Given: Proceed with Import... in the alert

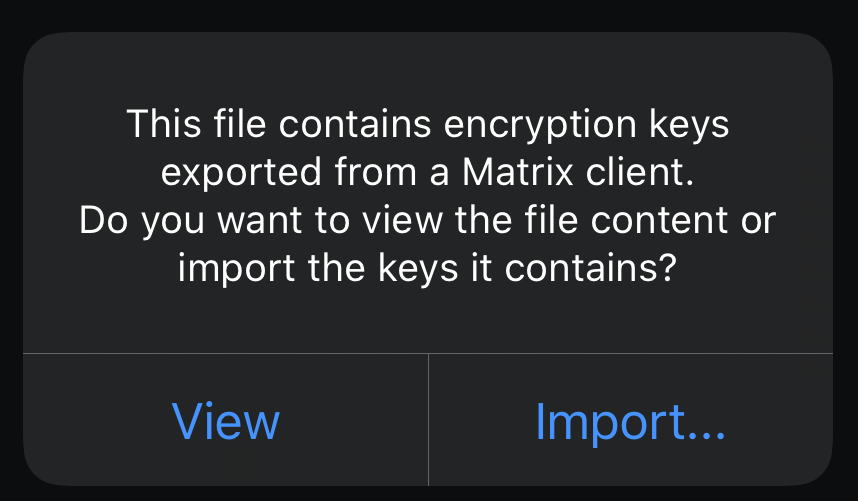Looking at the screenshot, I should pos(630,420).
